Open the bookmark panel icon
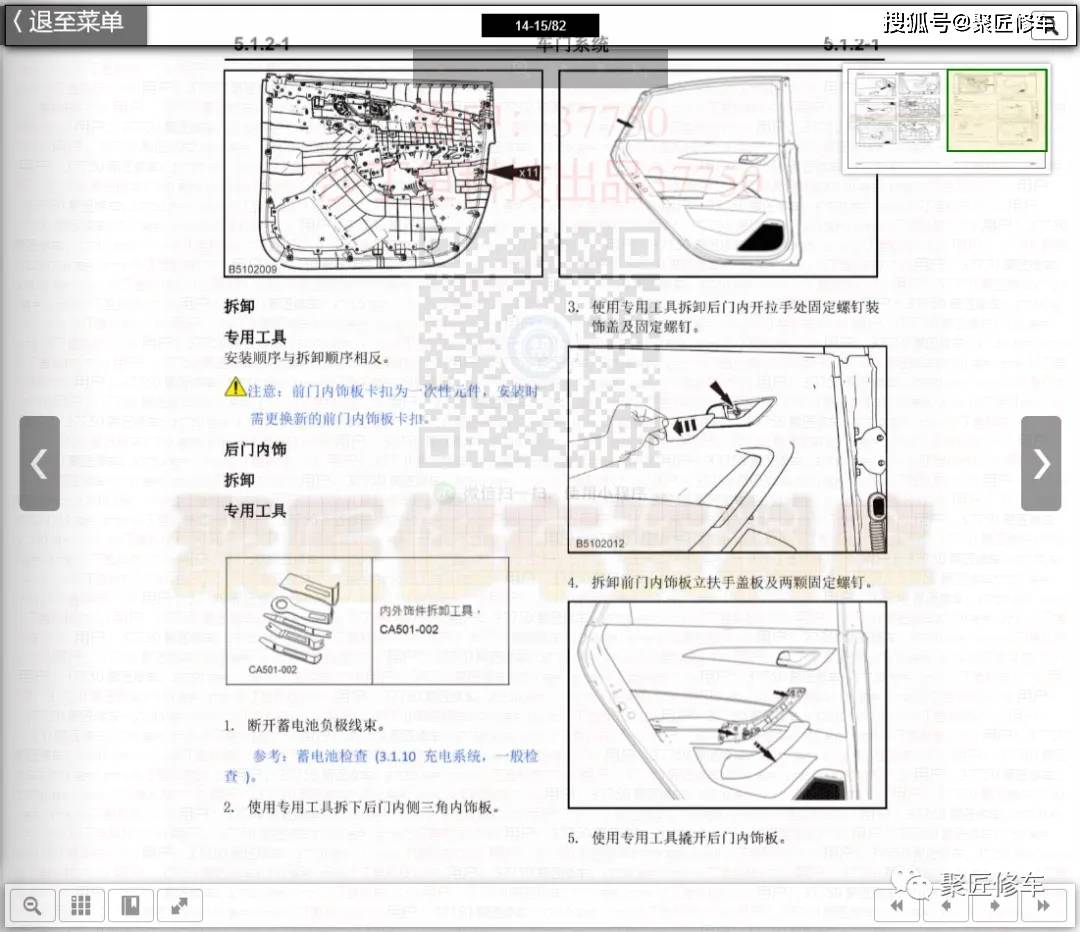1080x932 pixels. click(130, 906)
